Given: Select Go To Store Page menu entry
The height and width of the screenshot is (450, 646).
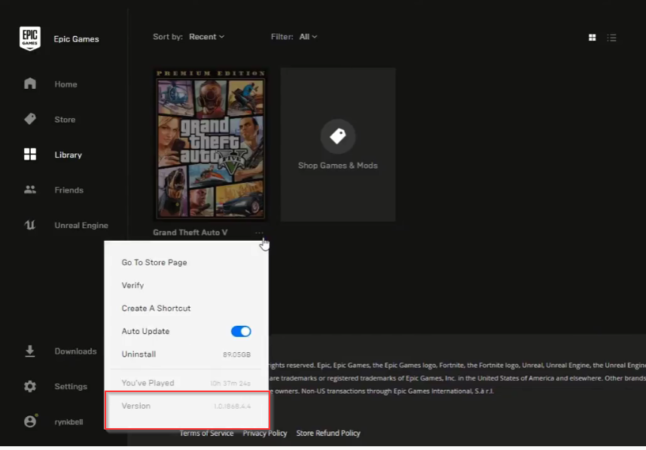Looking at the screenshot, I should (154, 262).
